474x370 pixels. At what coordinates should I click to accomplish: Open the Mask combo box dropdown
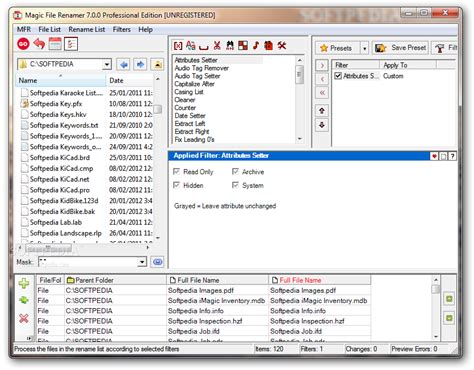coord(142,262)
